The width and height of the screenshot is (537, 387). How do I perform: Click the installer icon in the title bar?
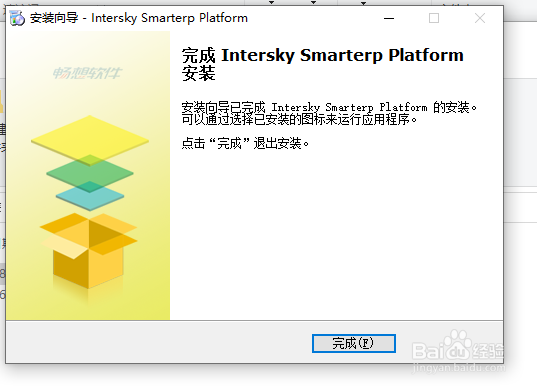tap(17, 18)
